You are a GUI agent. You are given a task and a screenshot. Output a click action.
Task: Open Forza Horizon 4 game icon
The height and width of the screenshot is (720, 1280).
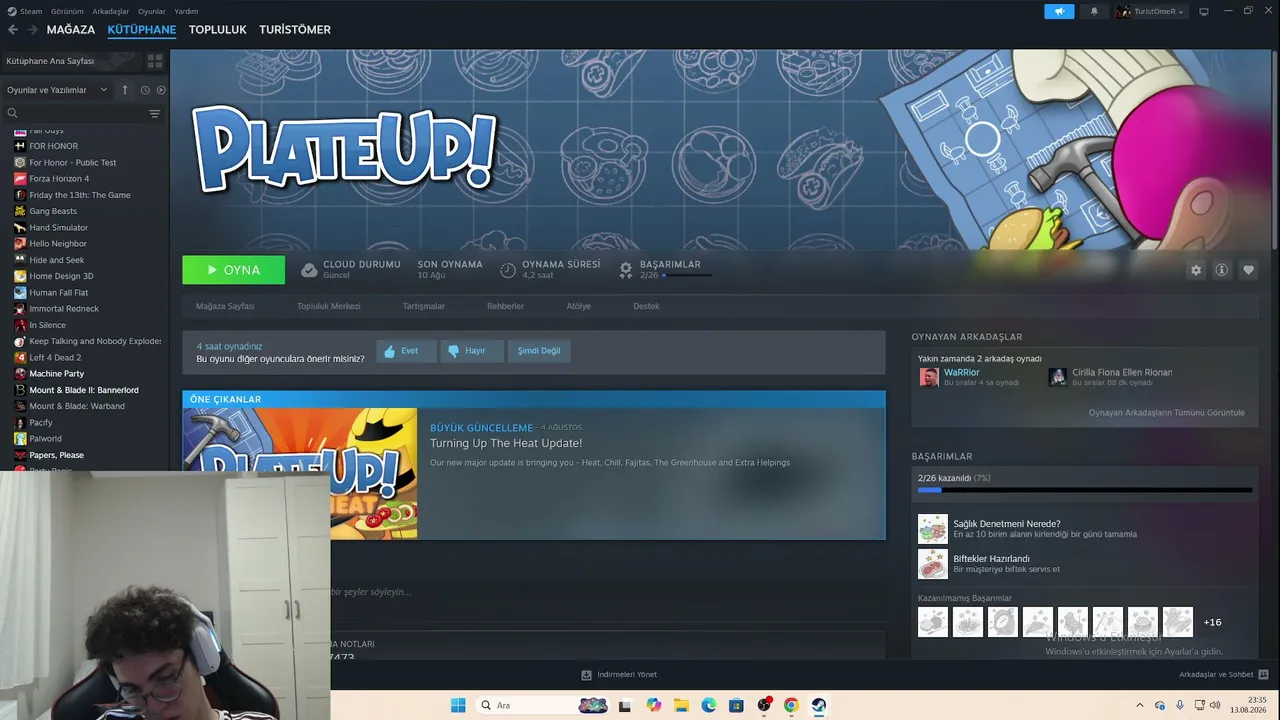[20, 179]
